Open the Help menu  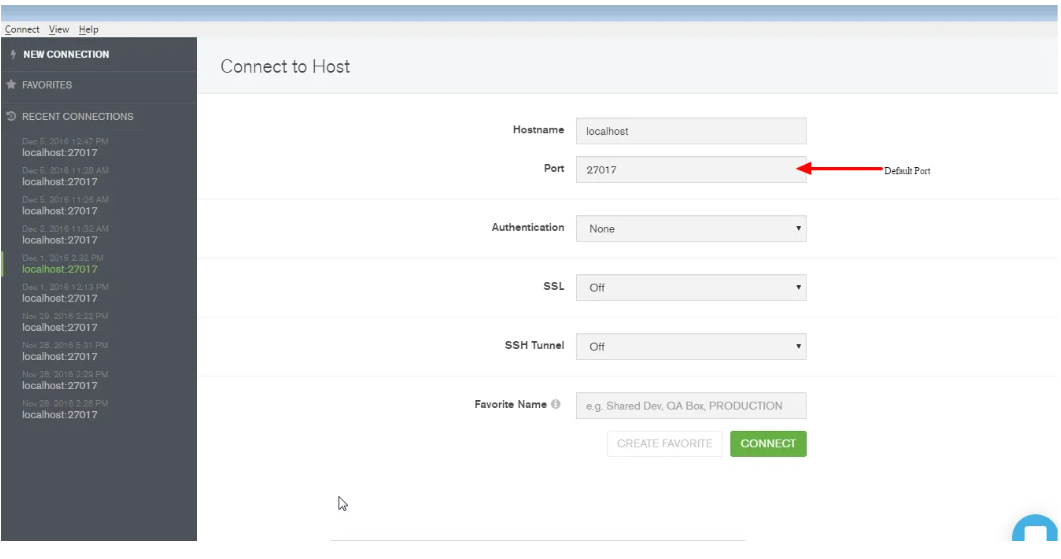[x=89, y=30]
